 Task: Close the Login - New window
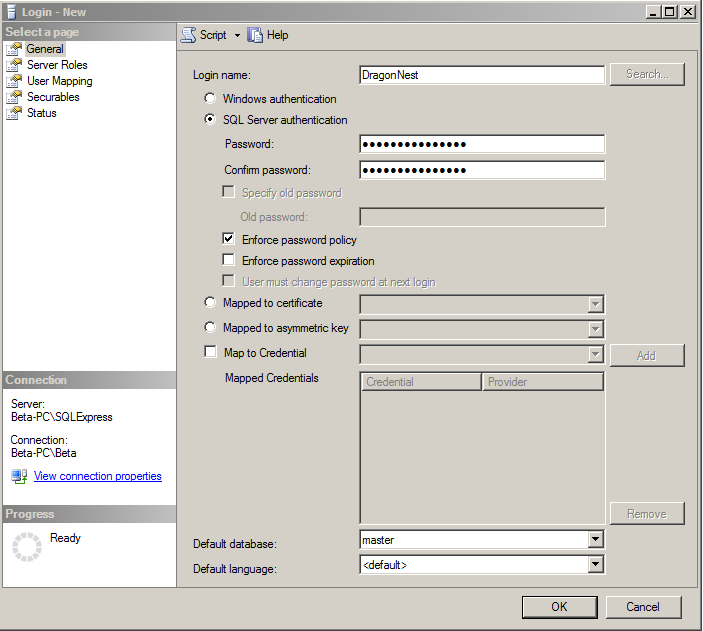point(687,12)
